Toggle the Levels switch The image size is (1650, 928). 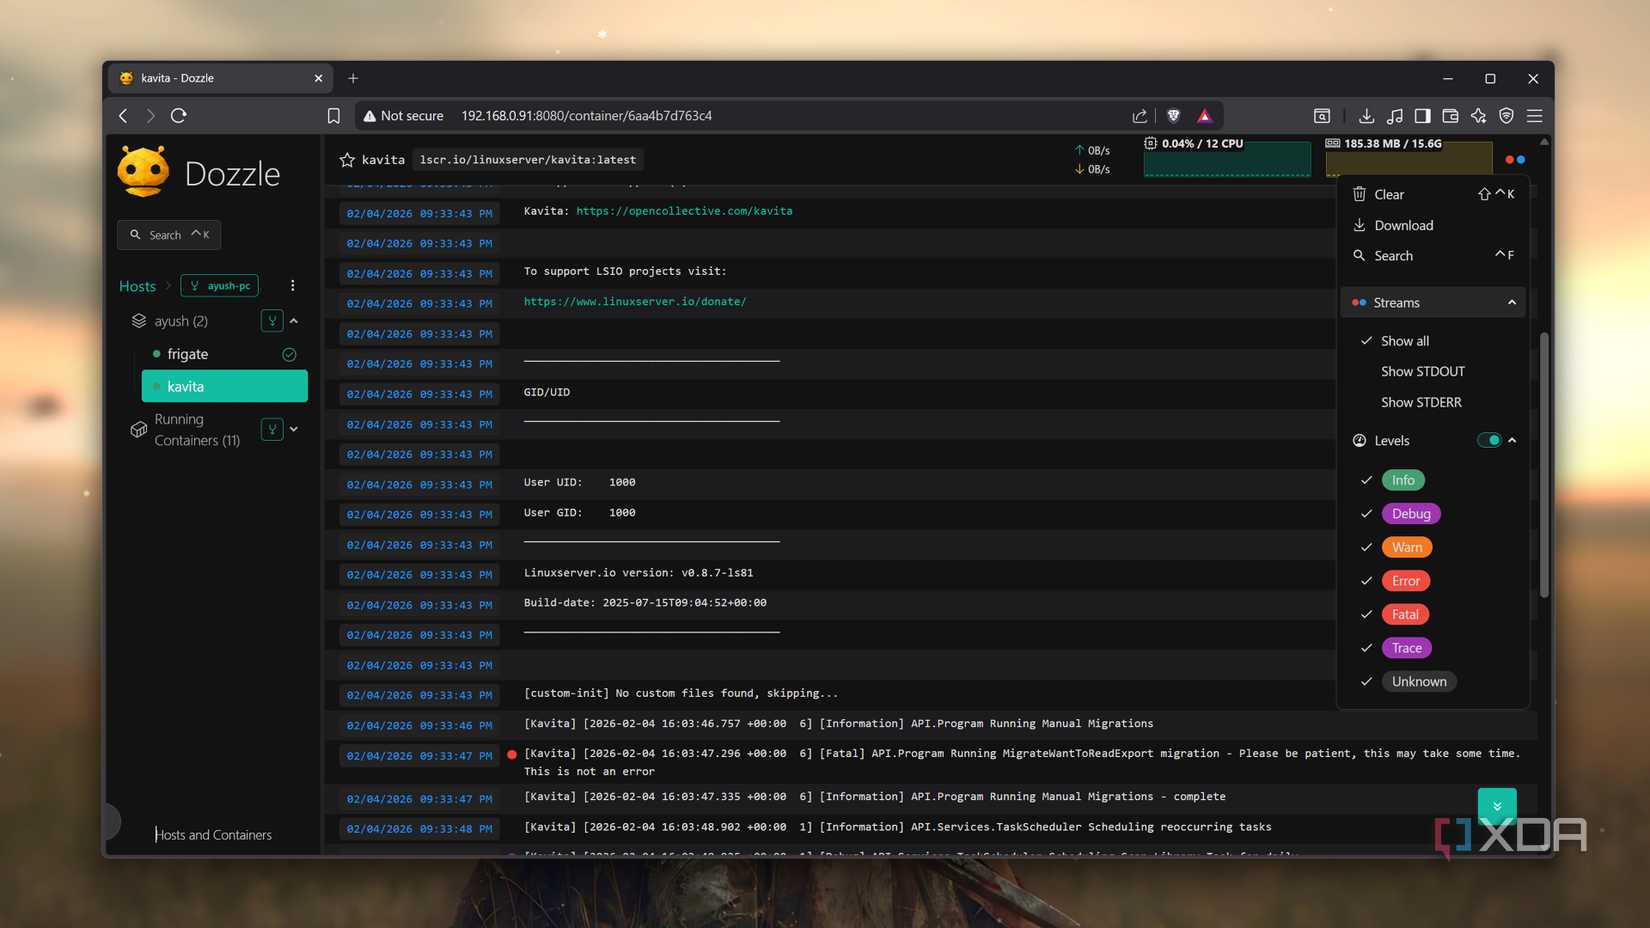click(x=1489, y=440)
